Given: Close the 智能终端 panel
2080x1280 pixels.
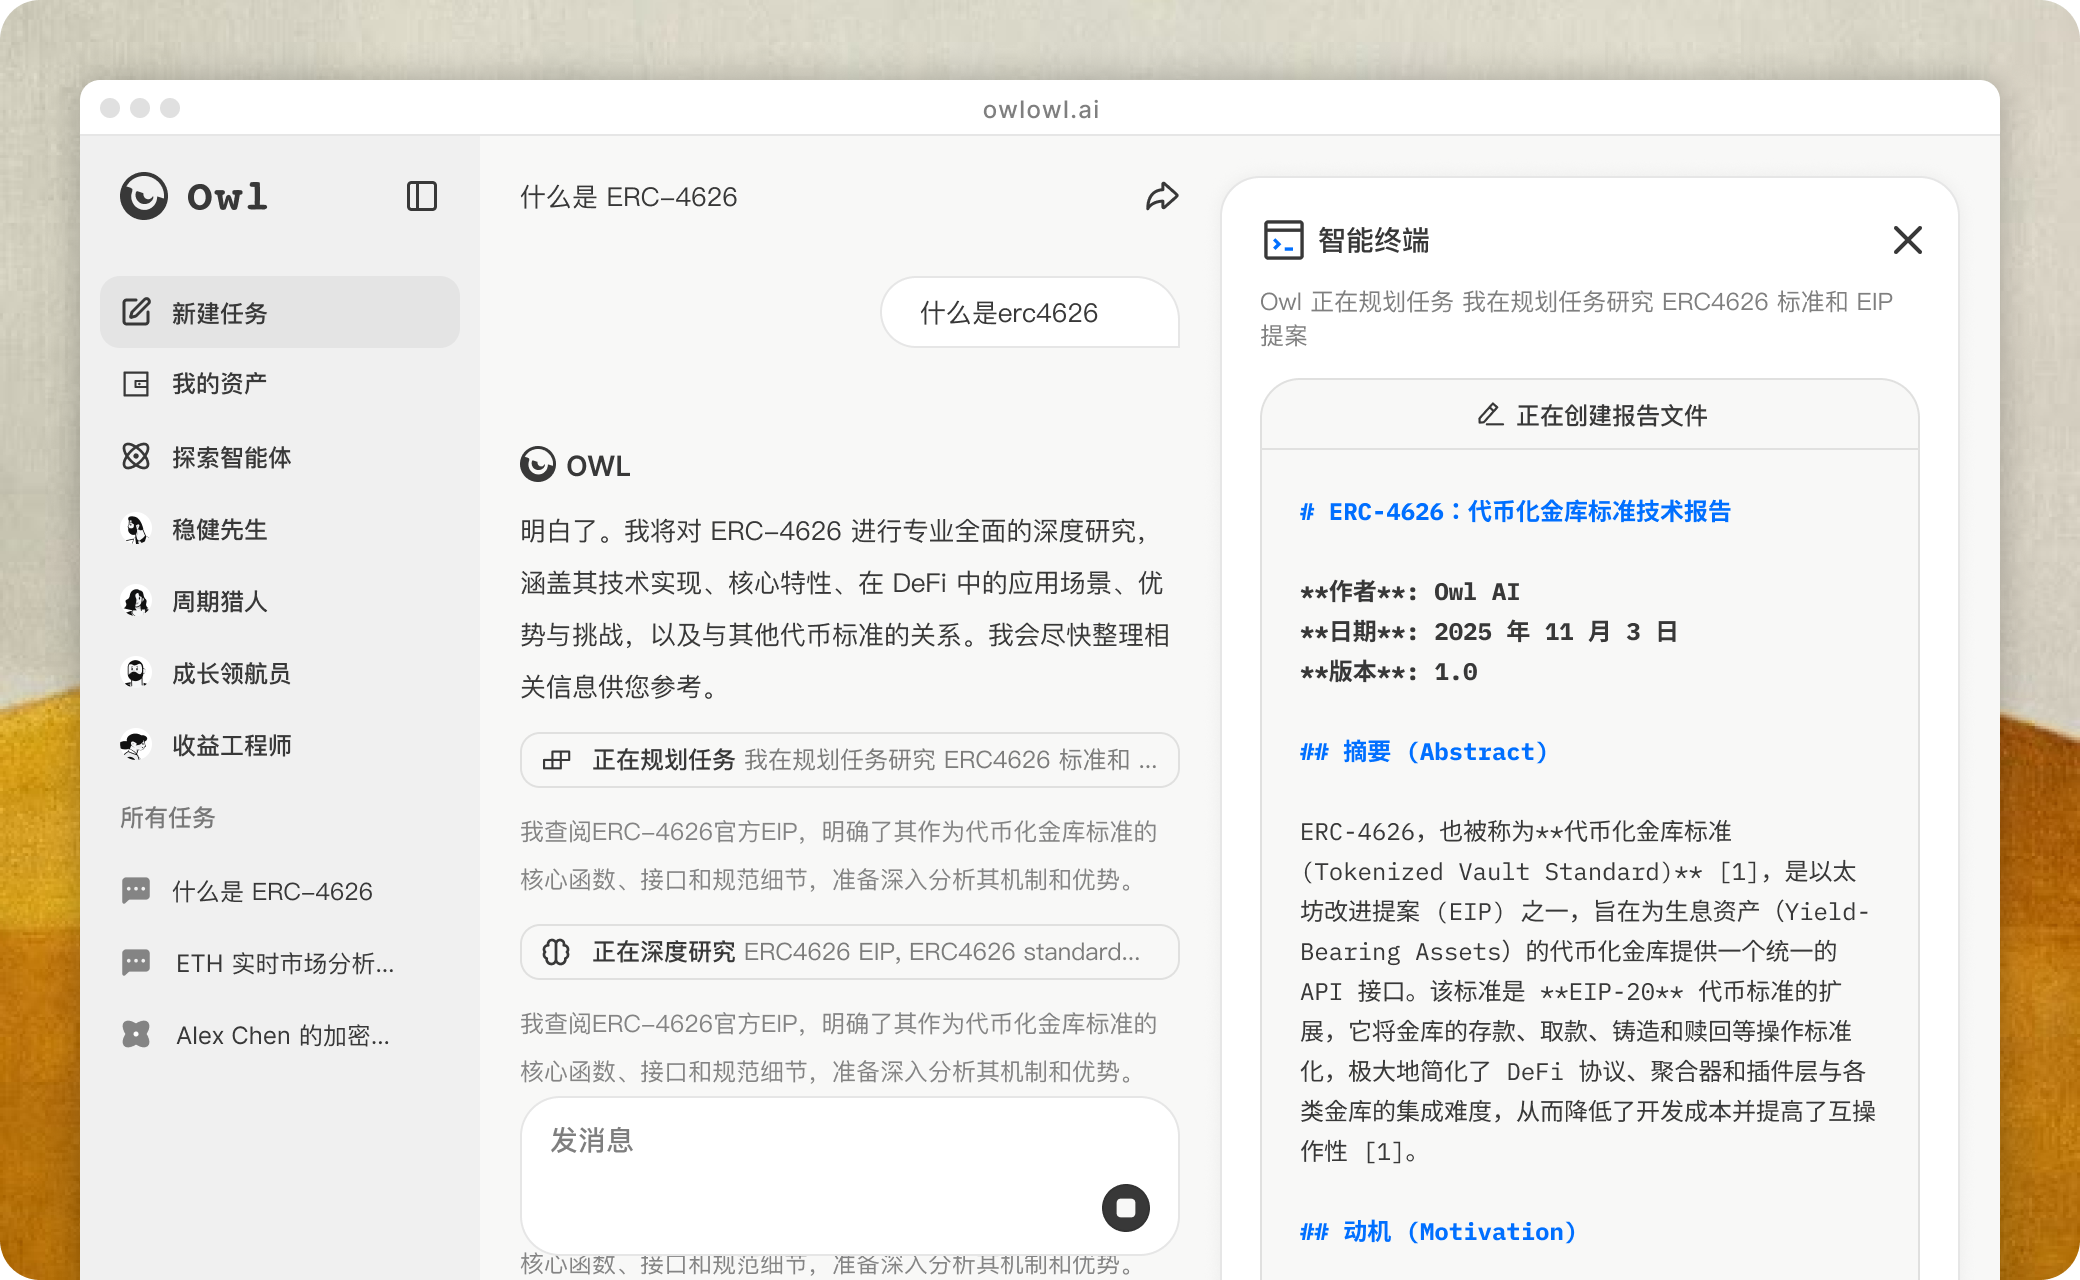Looking at the screenshot, I should (x=1907, y=240).
